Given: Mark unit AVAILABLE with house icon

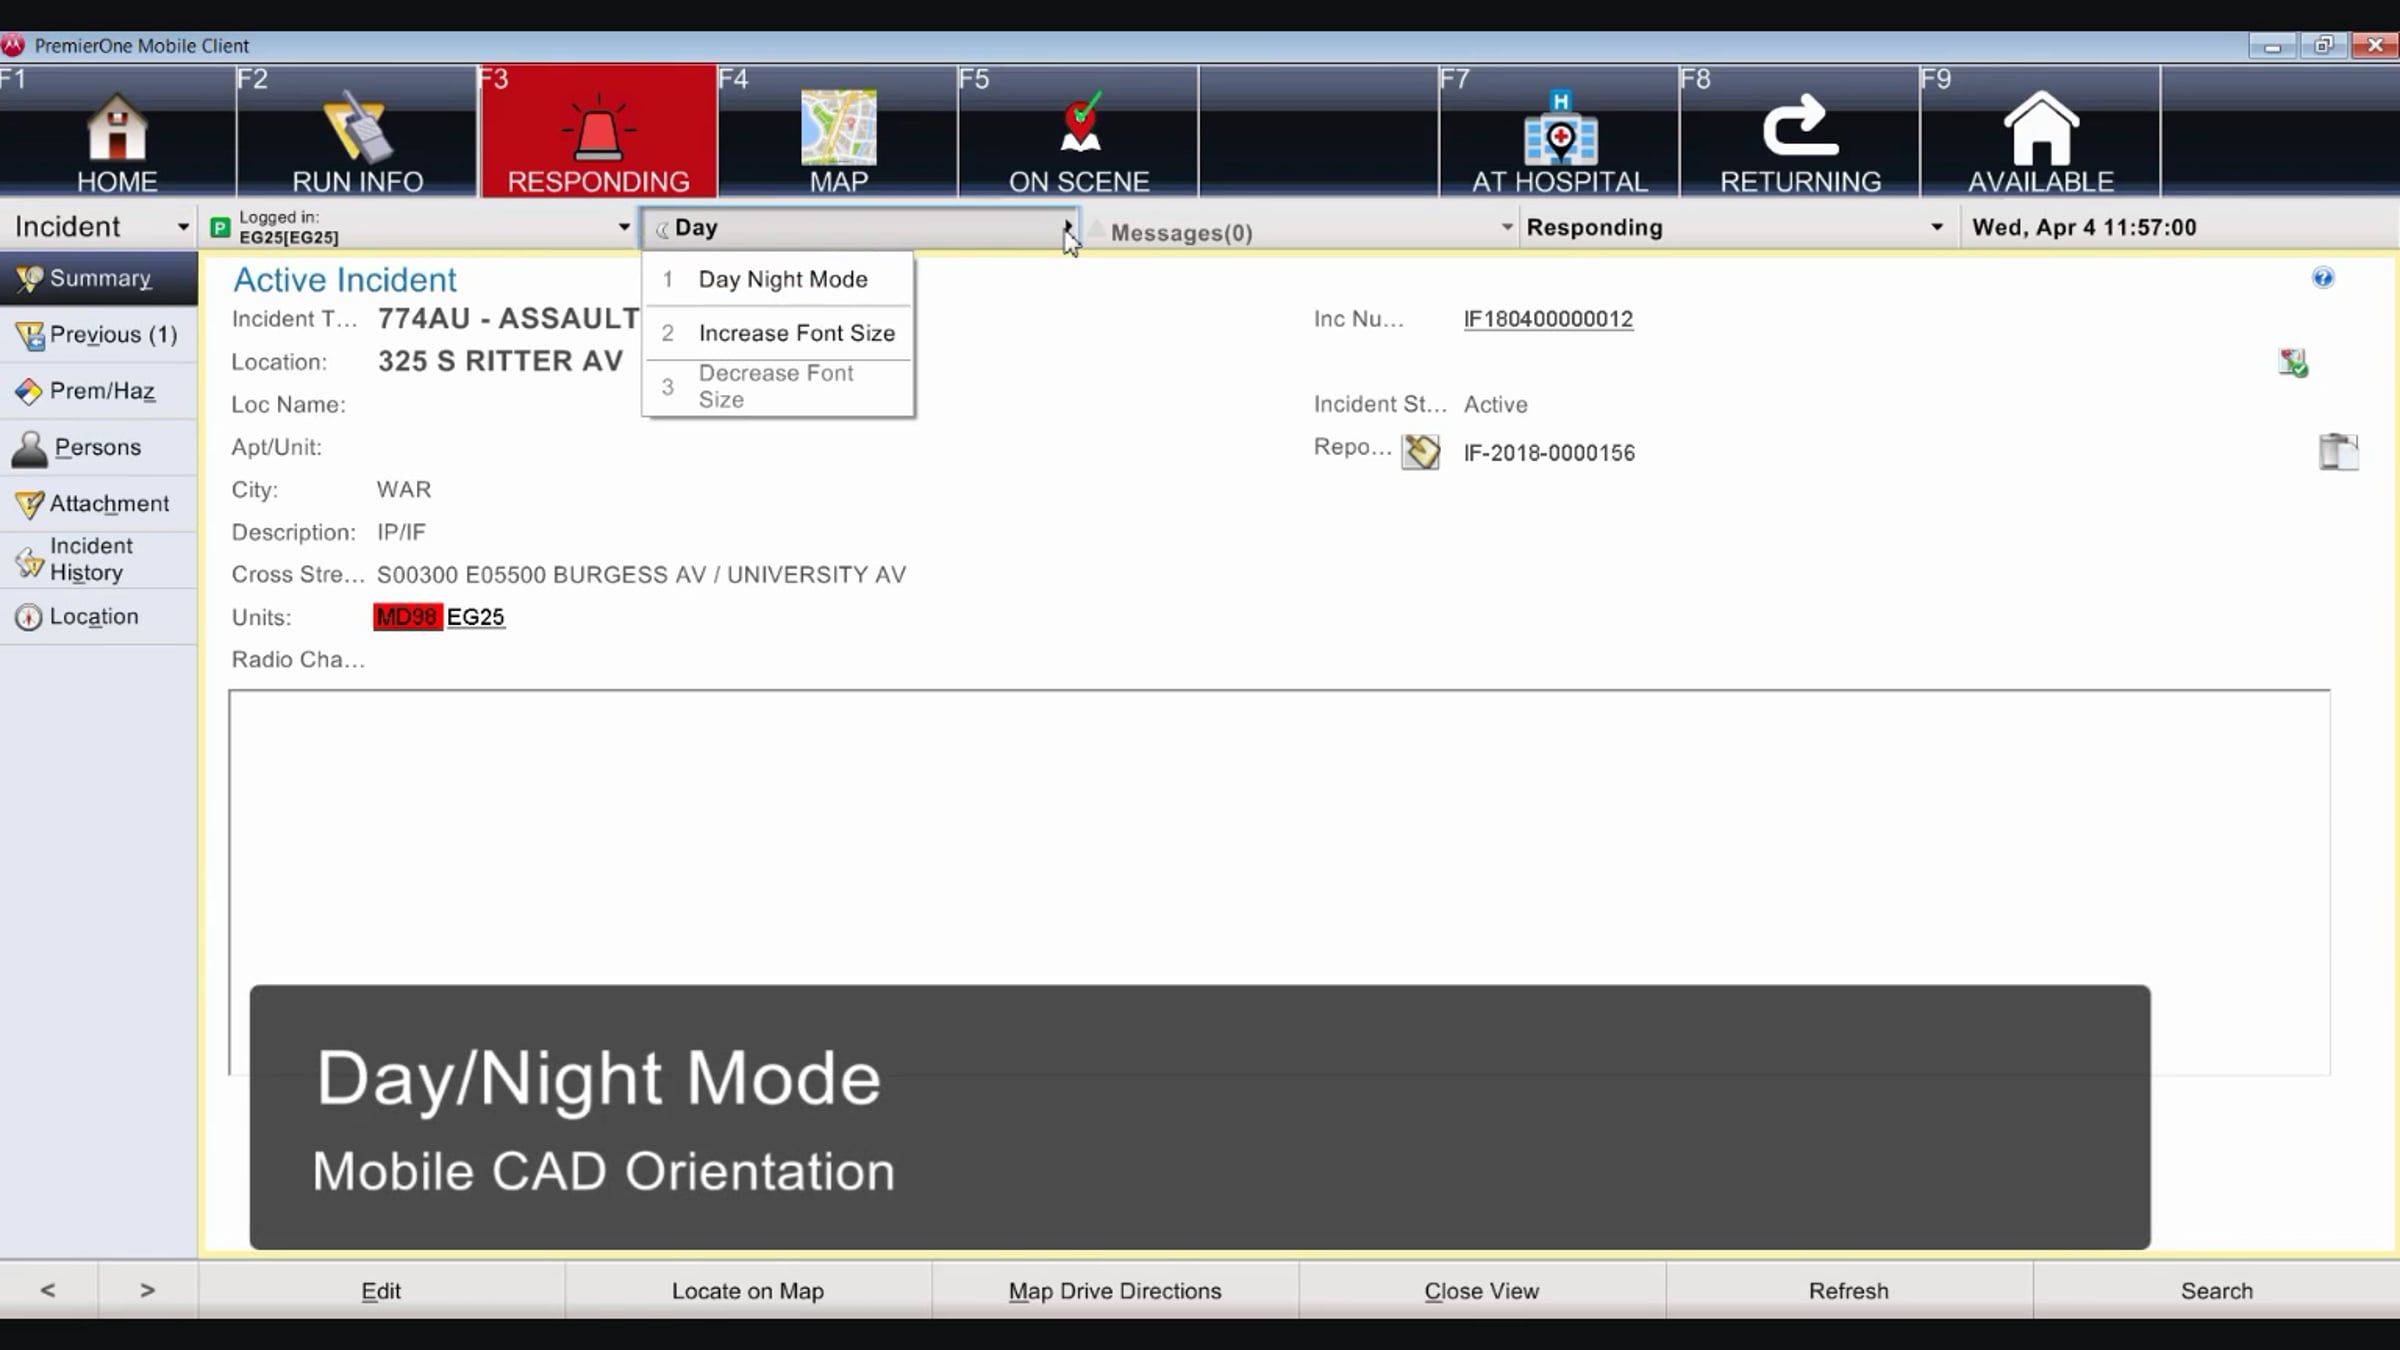Looking at the screenshot, I should 2041,128.
